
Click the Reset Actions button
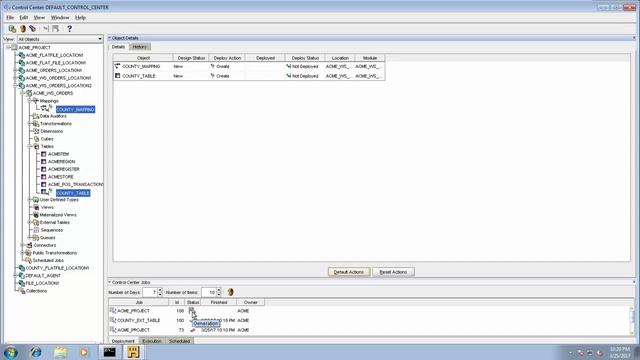[393, 272]
